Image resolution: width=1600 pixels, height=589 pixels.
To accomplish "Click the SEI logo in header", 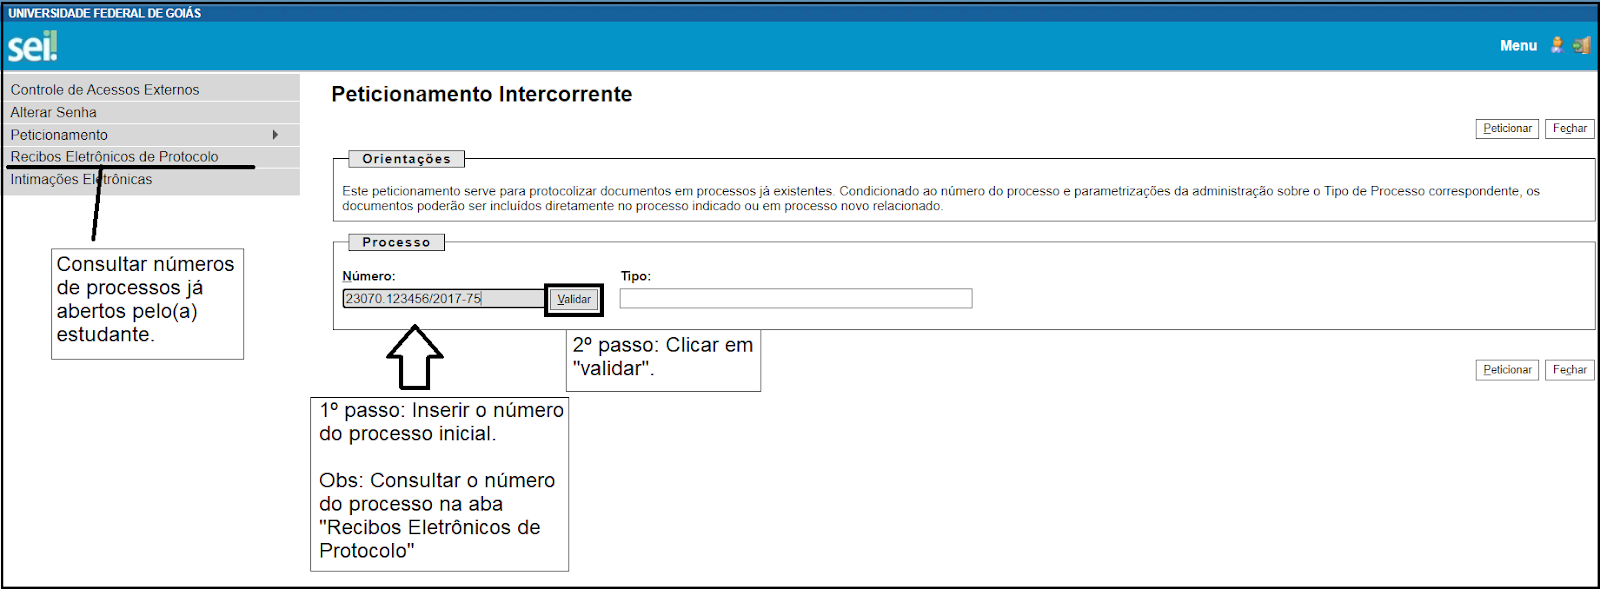I will [x=33, y=46].
